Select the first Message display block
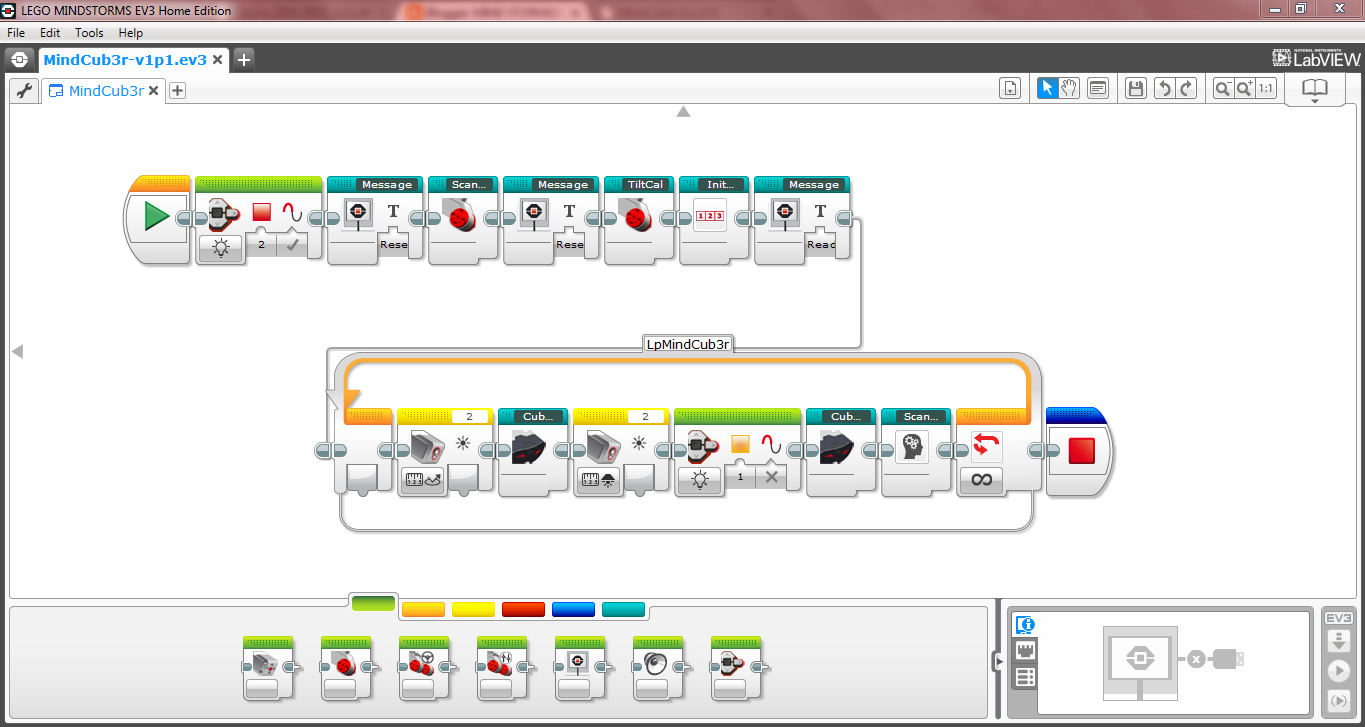Viewport: 1365px width, 727px height. [x=375, y=219]
